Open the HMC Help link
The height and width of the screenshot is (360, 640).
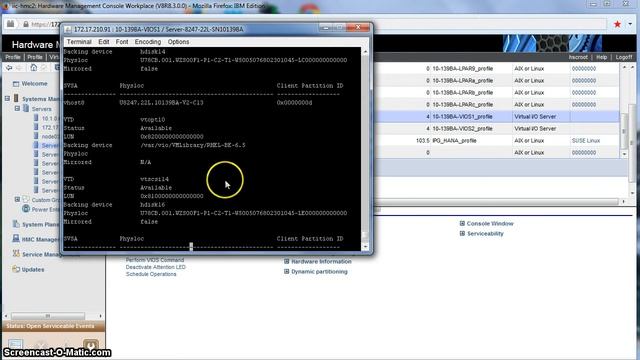click(602, 57)
